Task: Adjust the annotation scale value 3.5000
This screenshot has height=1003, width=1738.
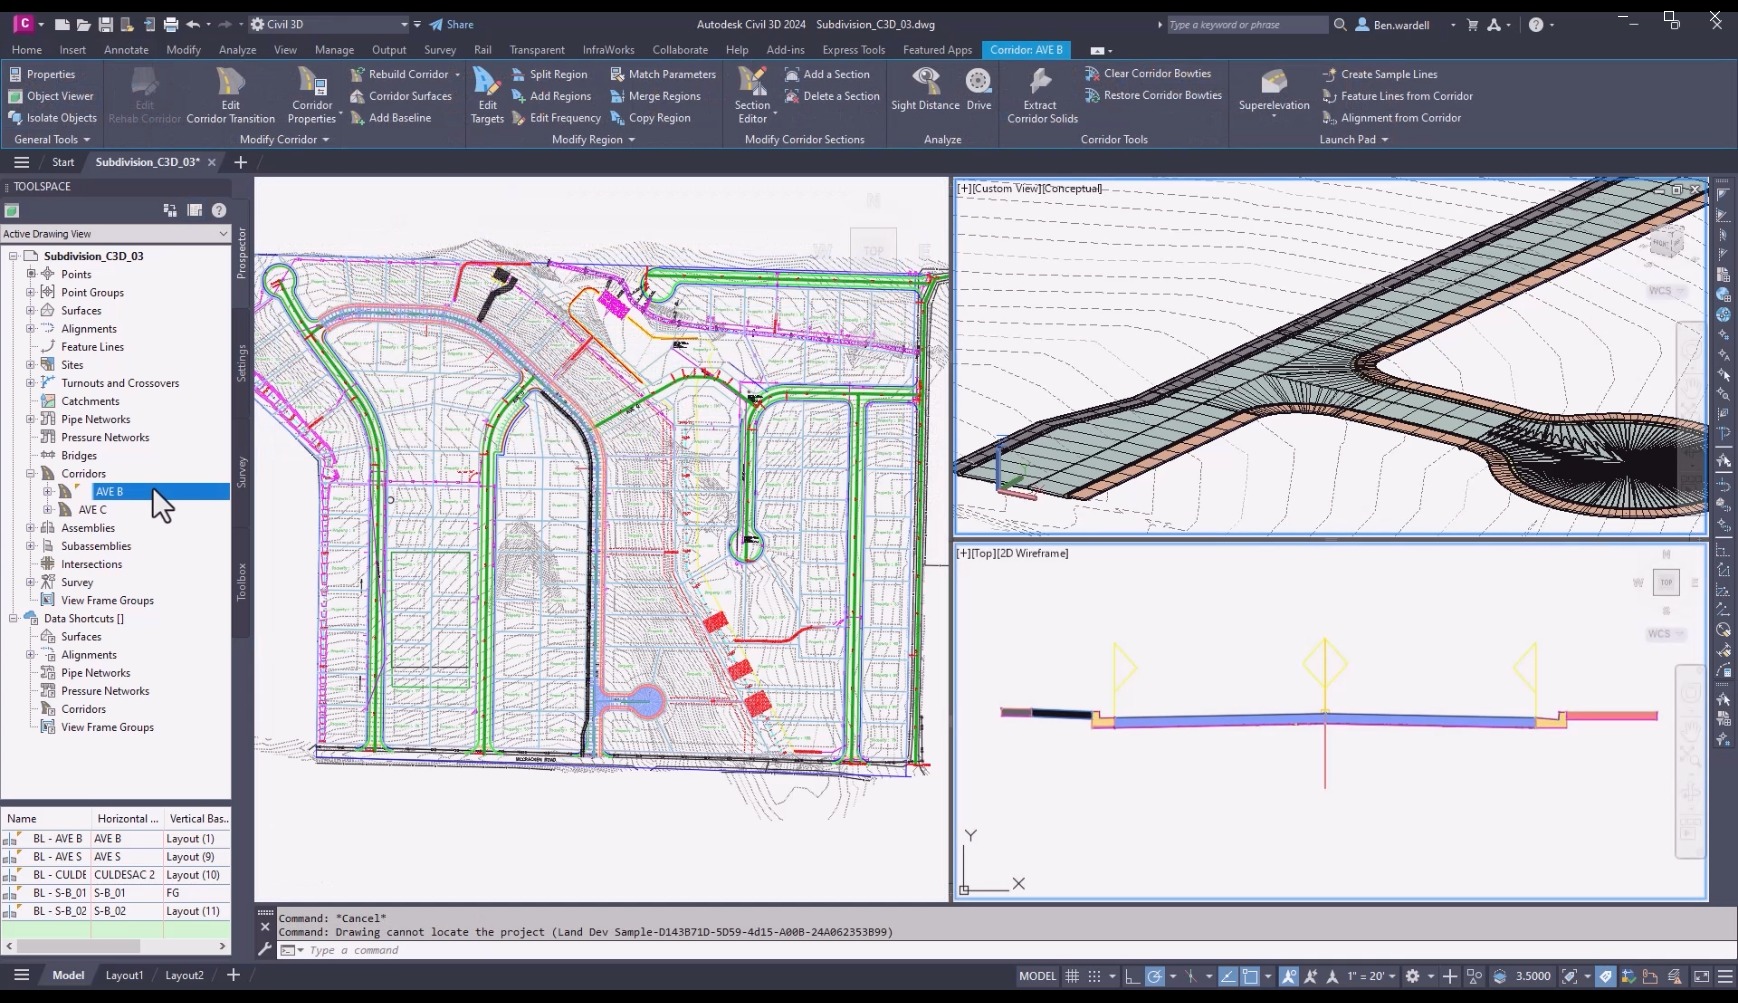Action: click(1533, 975)
